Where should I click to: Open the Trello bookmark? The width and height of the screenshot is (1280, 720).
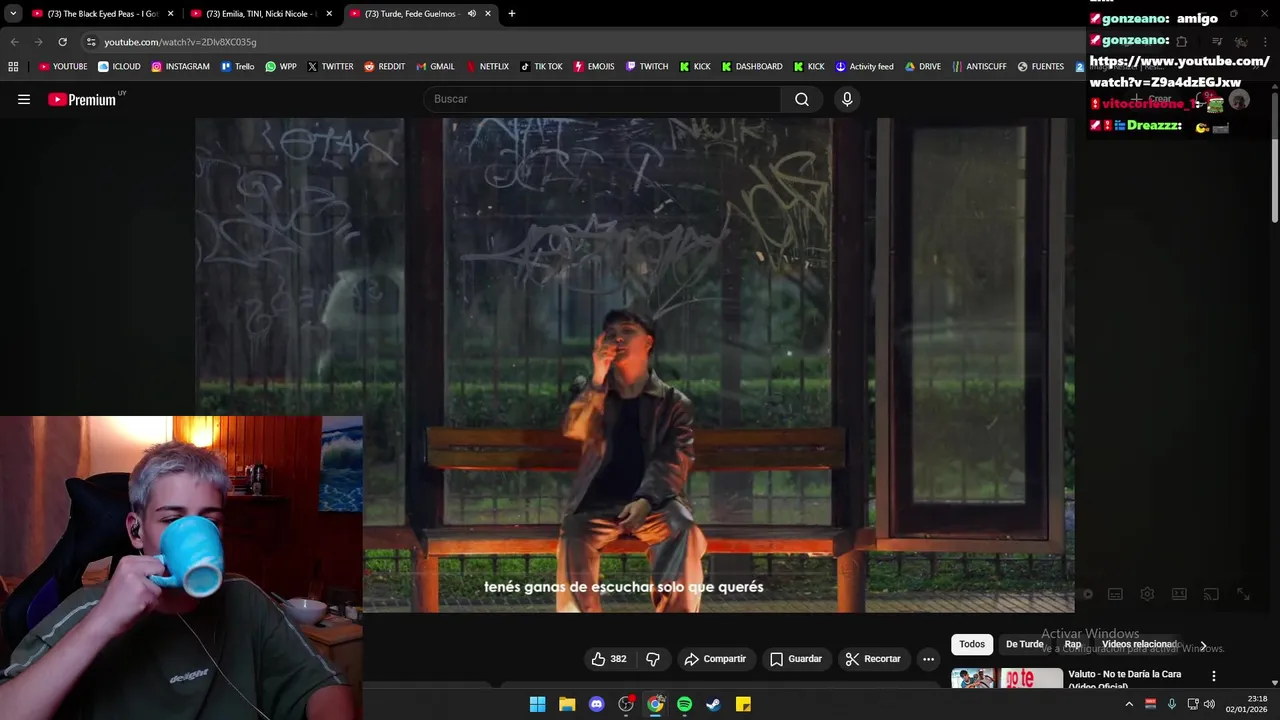tap(237, 67)
